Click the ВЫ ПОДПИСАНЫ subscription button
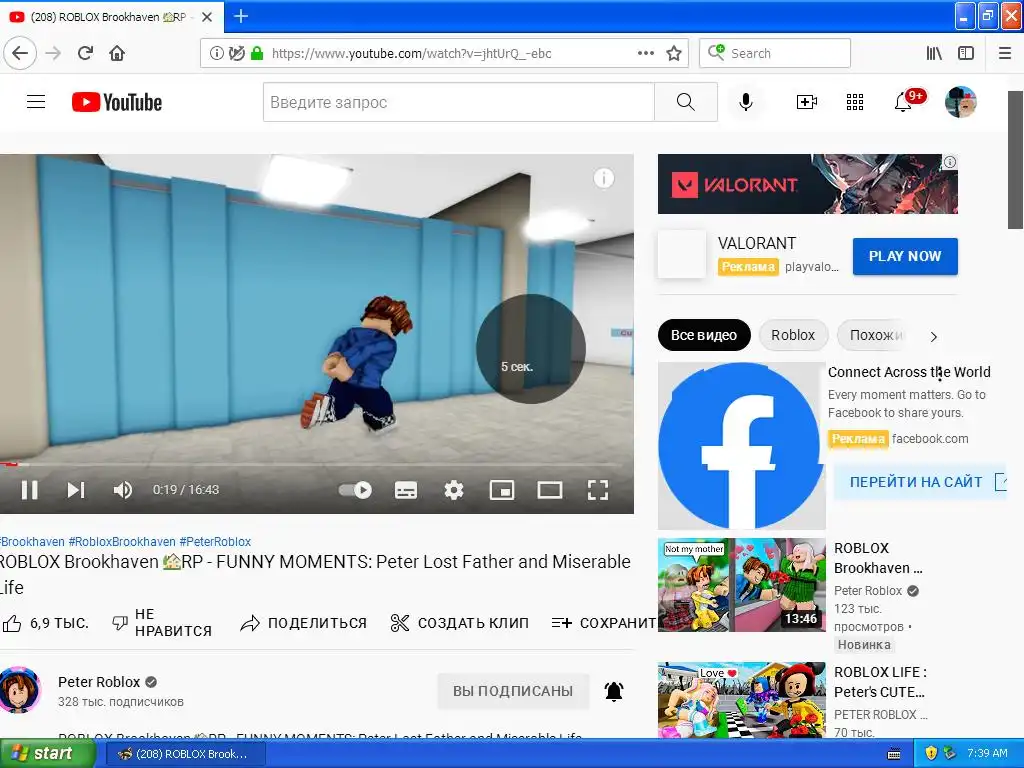The width and height of the screenshot is (1024, 768). (x=513, y=691)
